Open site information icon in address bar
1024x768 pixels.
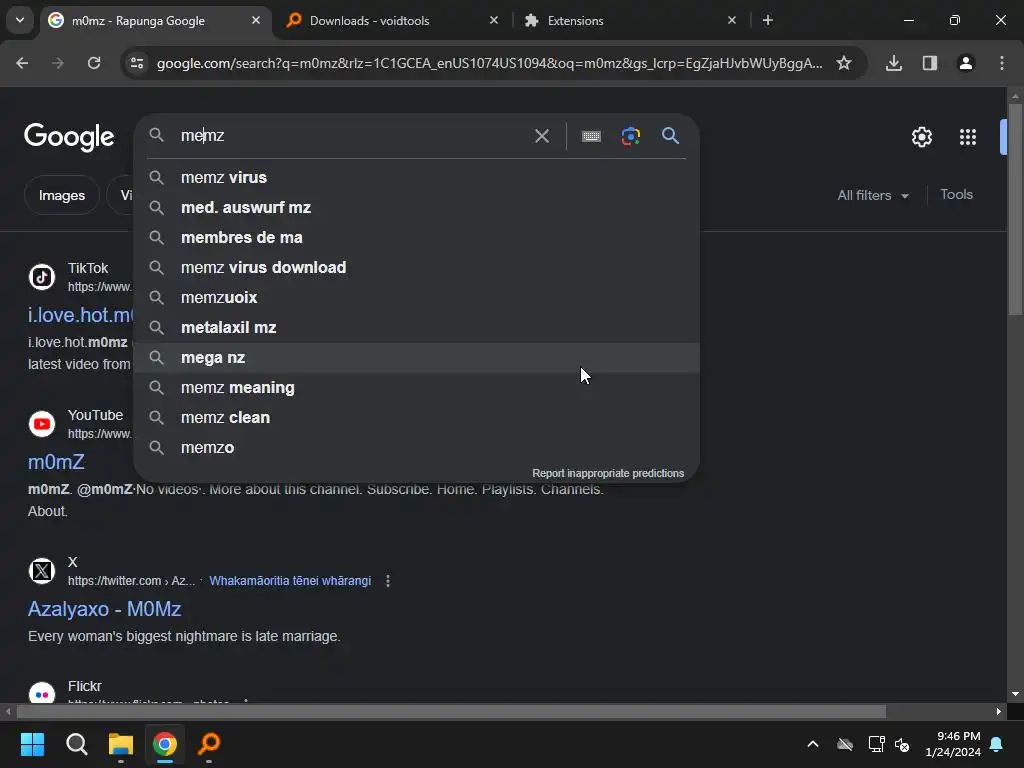(x=137, y=63)
